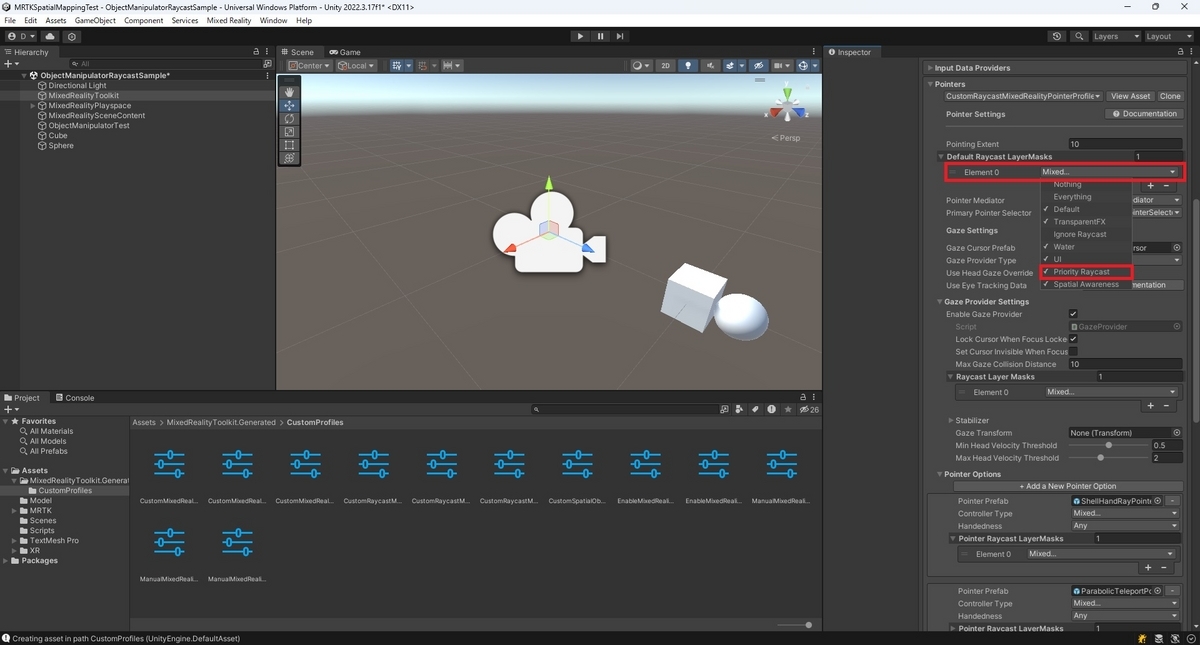Image resolution: width=1200 pixels, height=645 pixels.
Task: Open the Local rotation dropdown
Action: click(x=356, y=66)
